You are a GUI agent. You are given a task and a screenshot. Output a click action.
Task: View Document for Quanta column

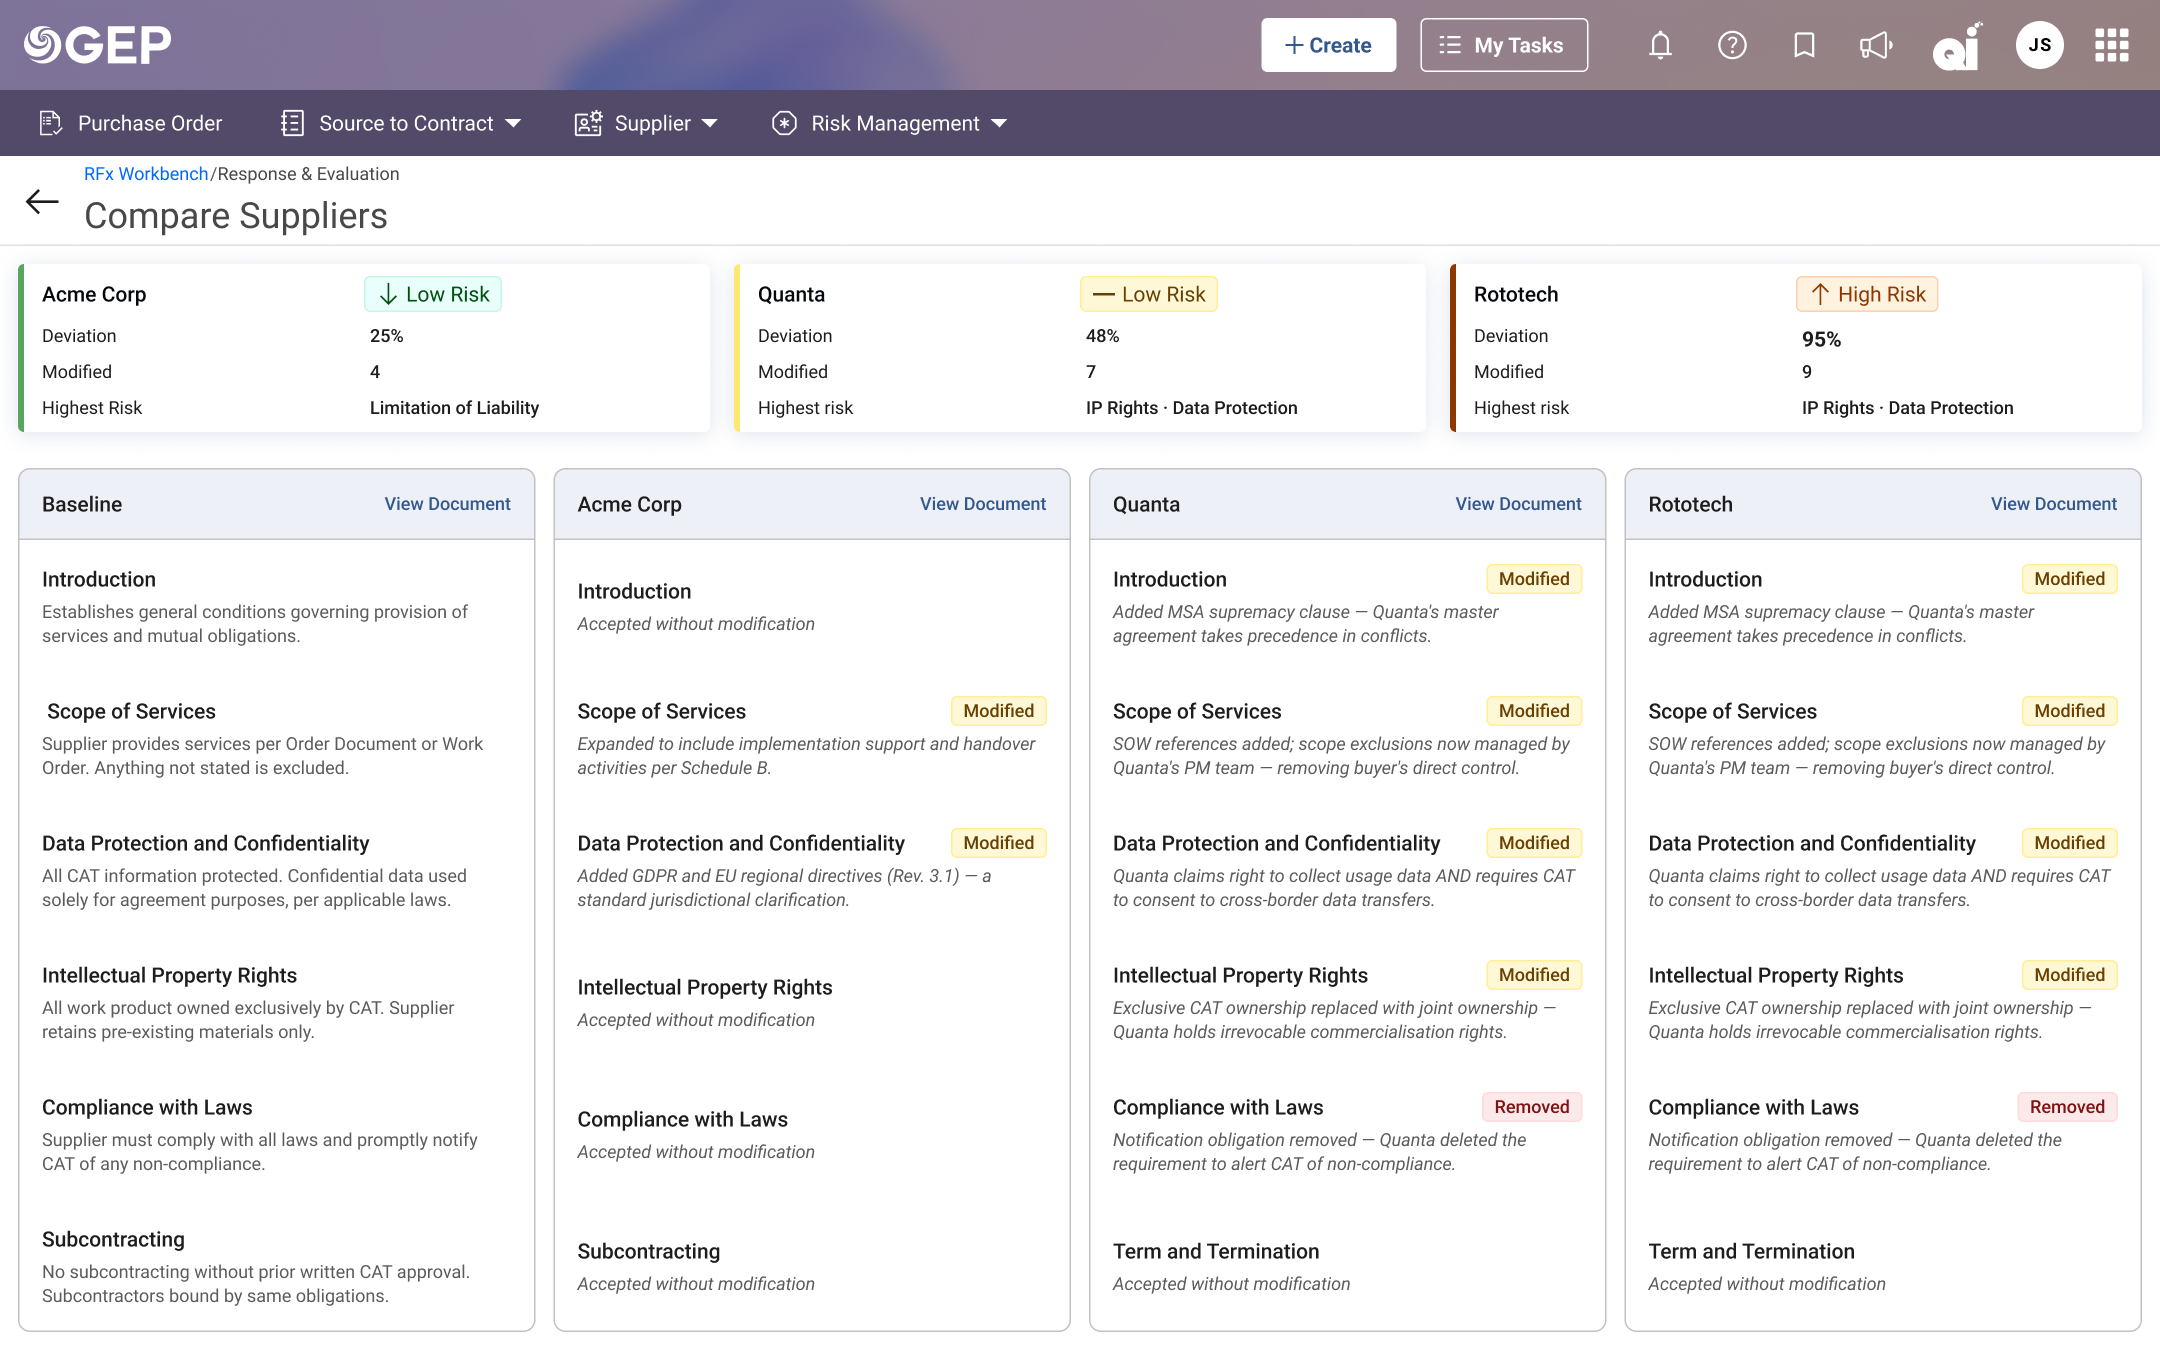pos(1518,504)
